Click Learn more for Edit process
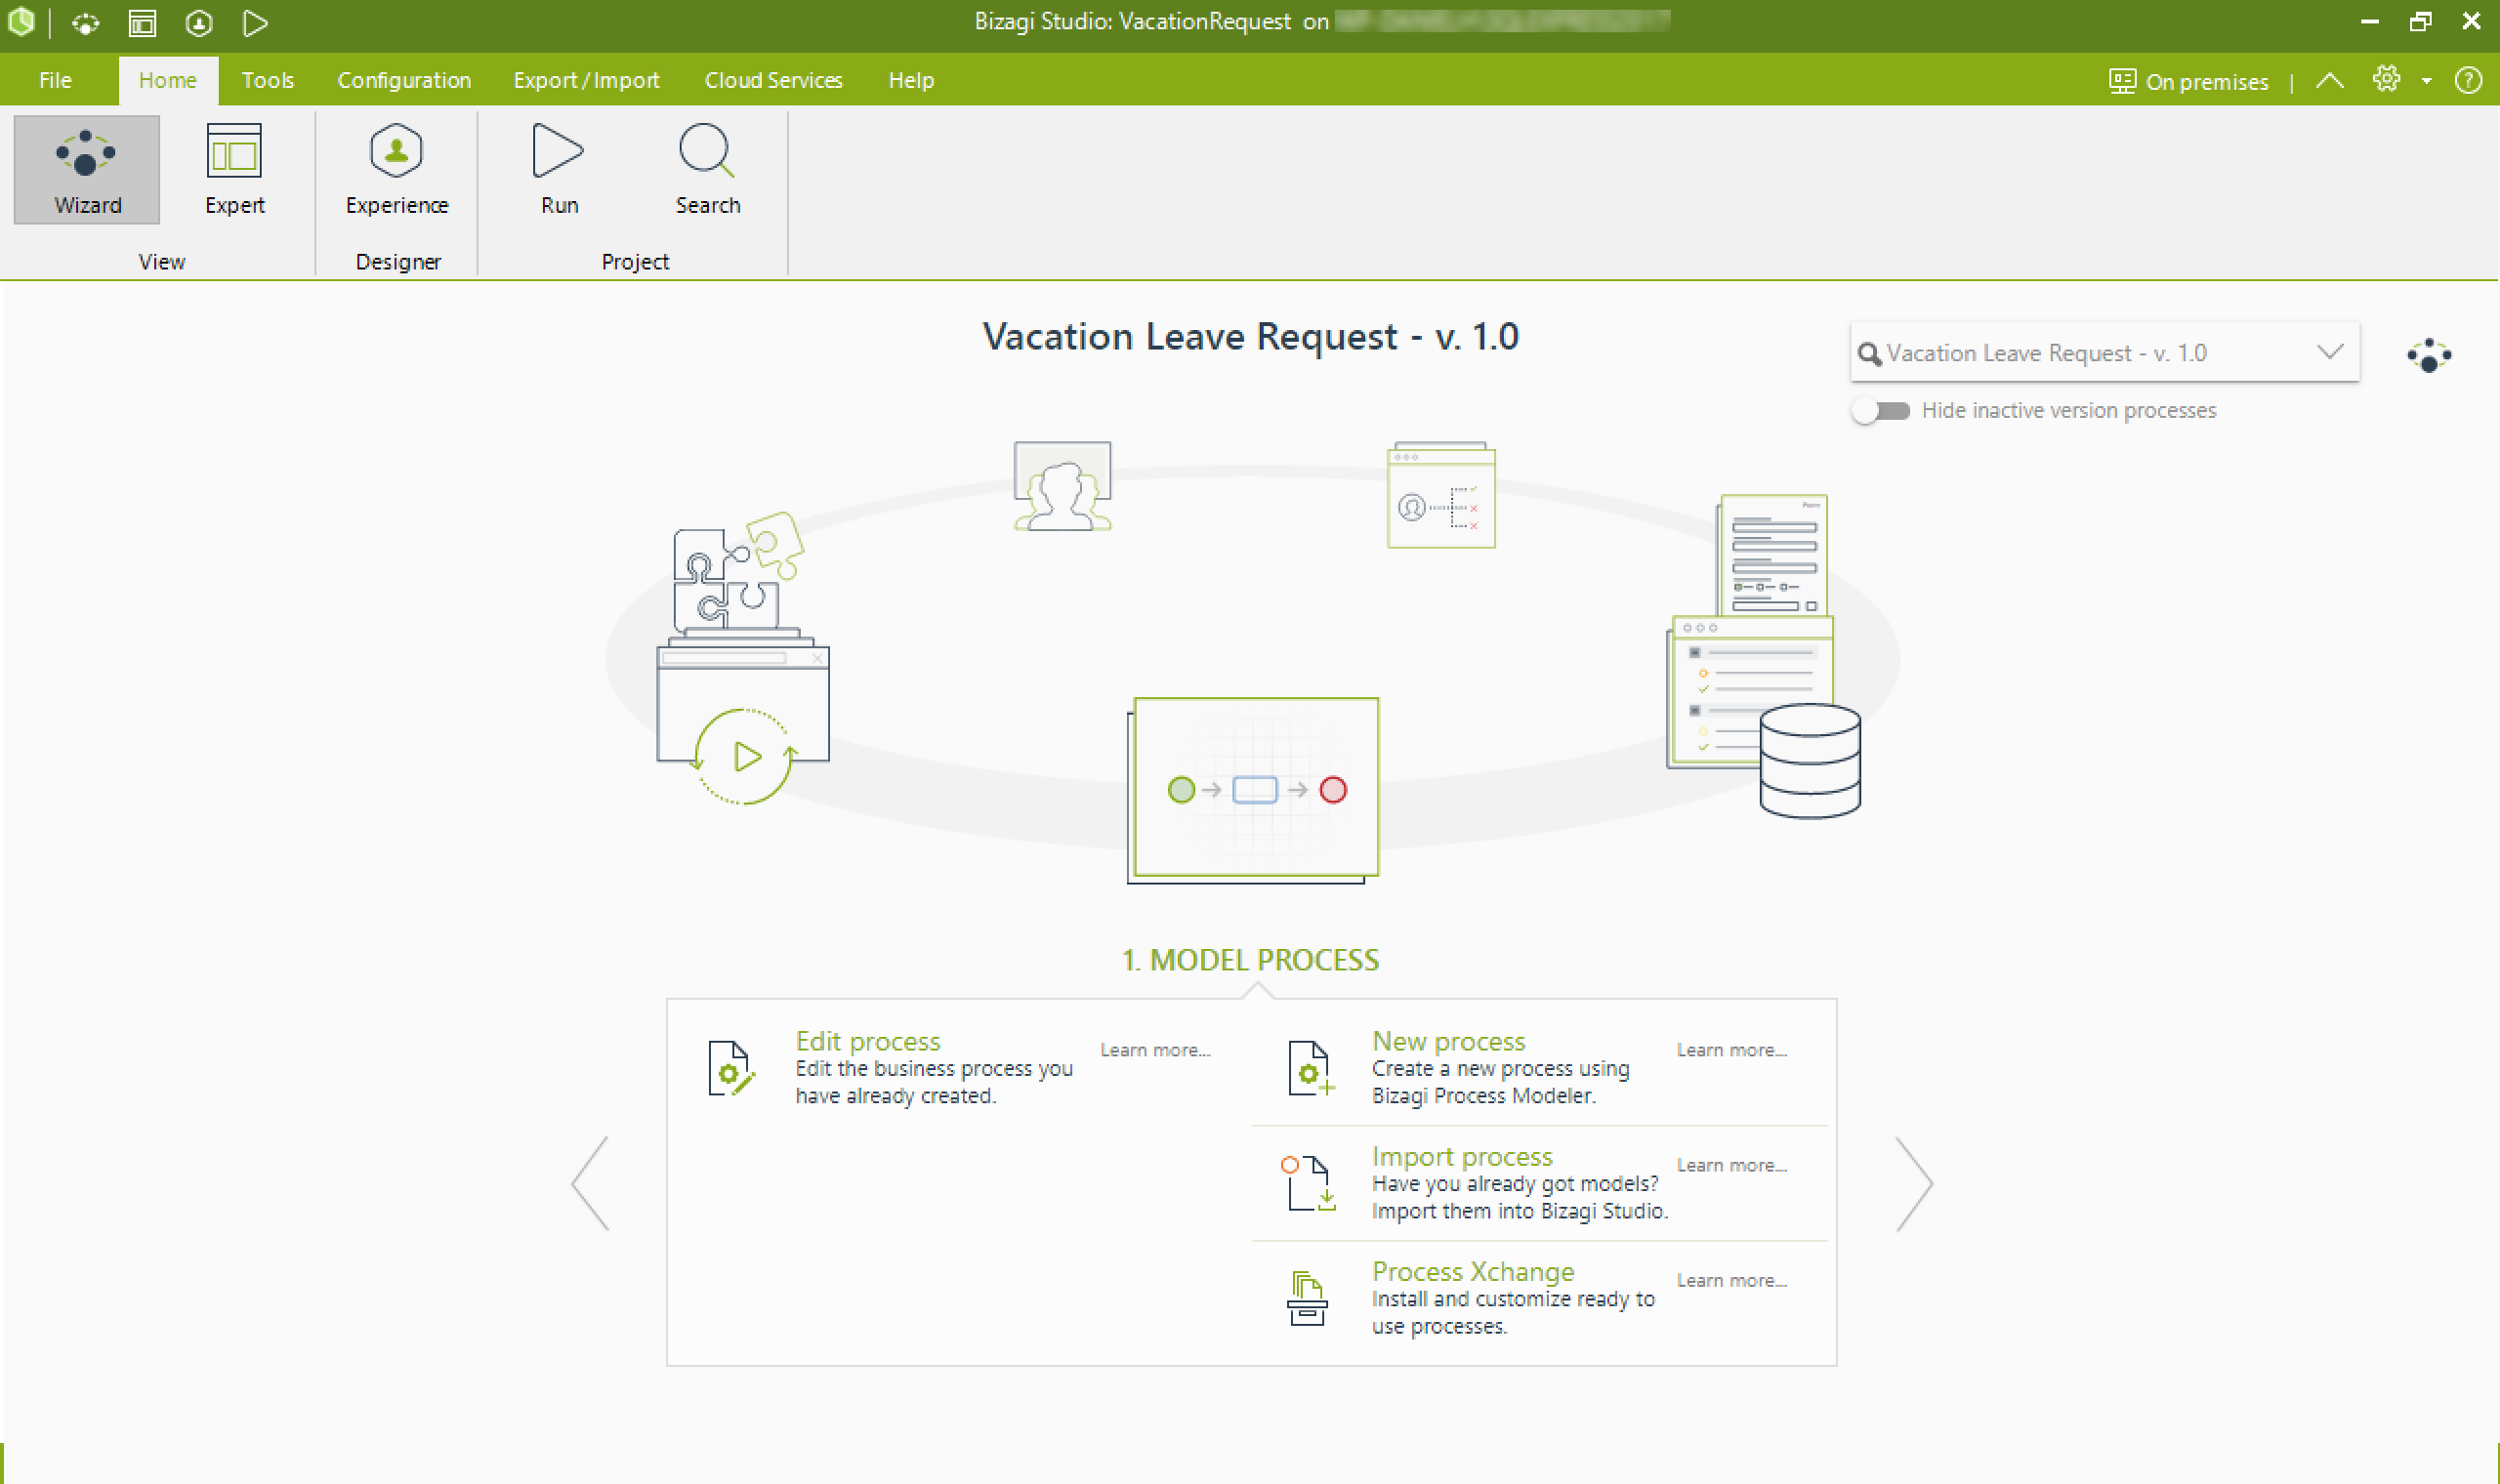Screen dimensions: 2500x1484 click(1155, 1050)
